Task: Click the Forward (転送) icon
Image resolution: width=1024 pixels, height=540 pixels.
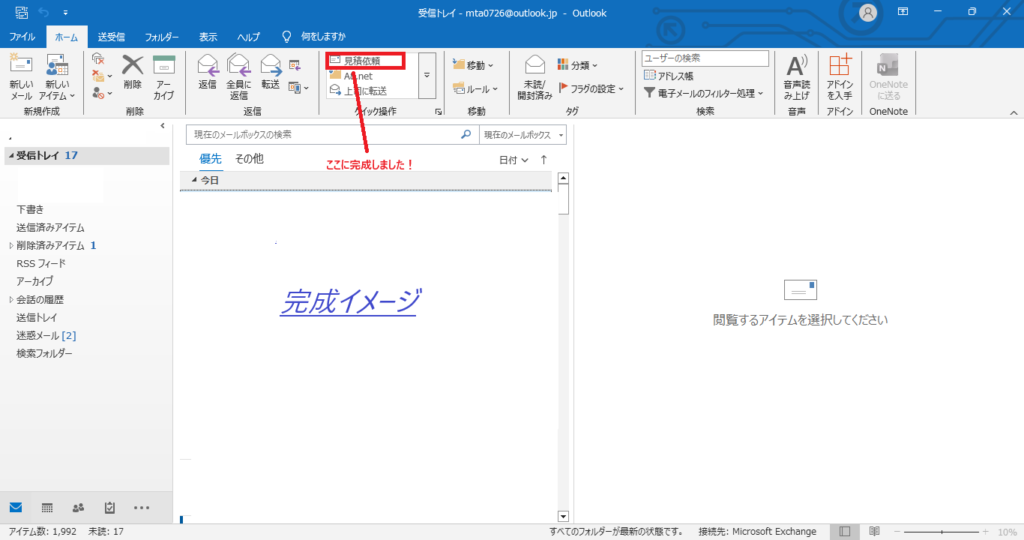Action: [271, 68]
